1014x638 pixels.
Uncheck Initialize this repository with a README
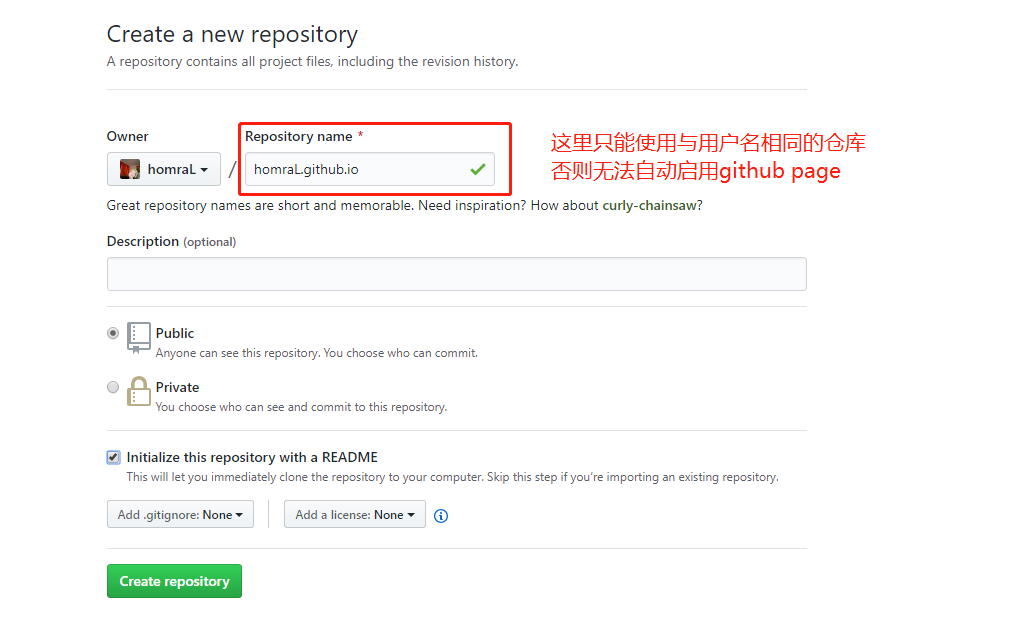[x=113, y=458]
